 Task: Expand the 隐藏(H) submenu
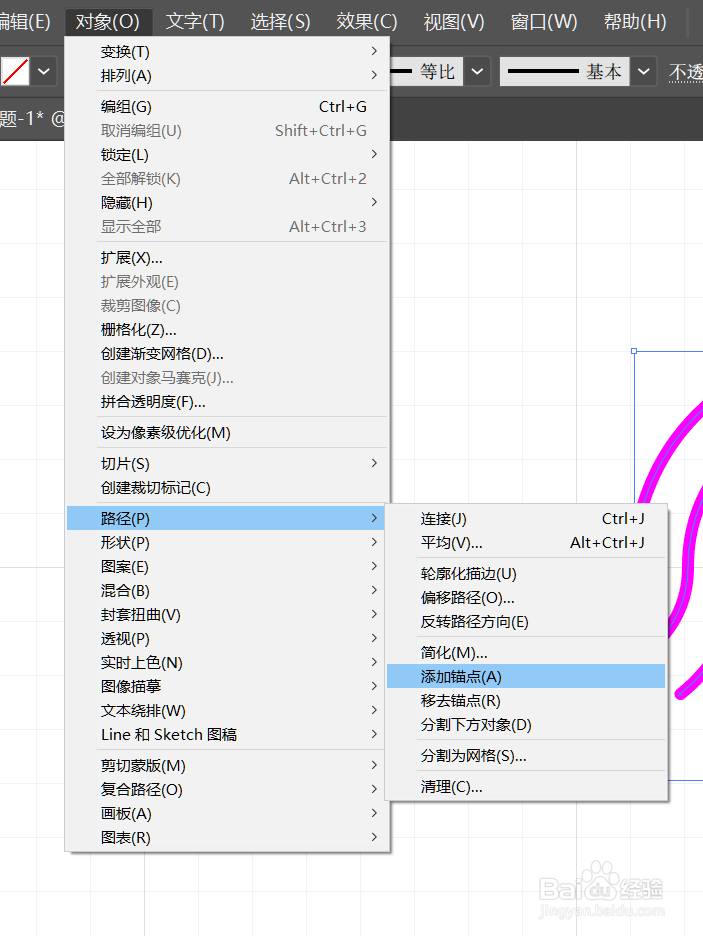(x=227, y=202)
